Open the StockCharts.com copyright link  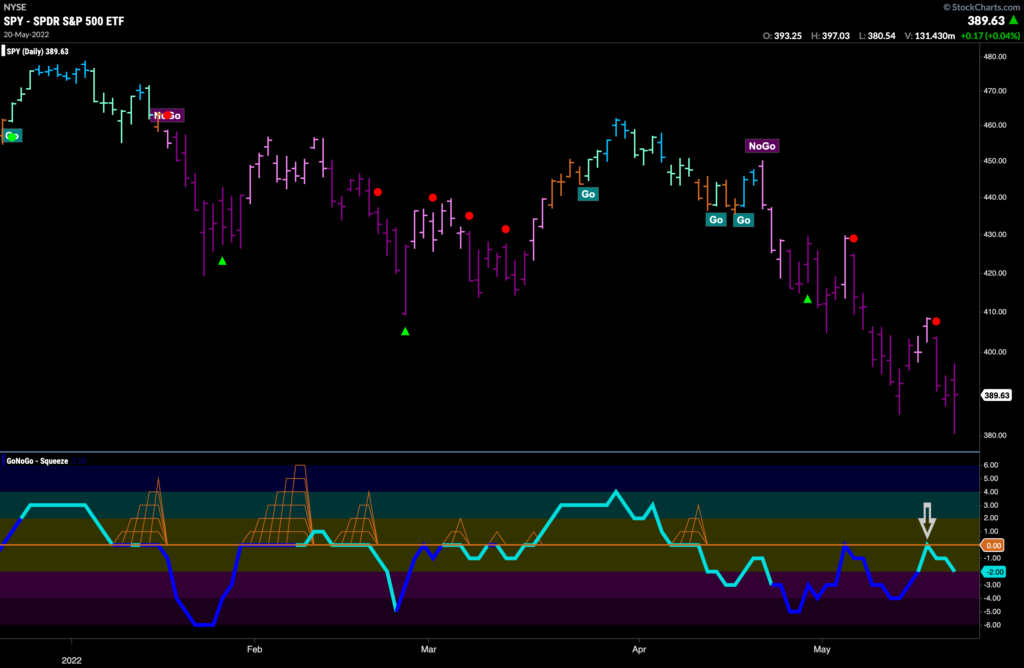tap(982, 7)
